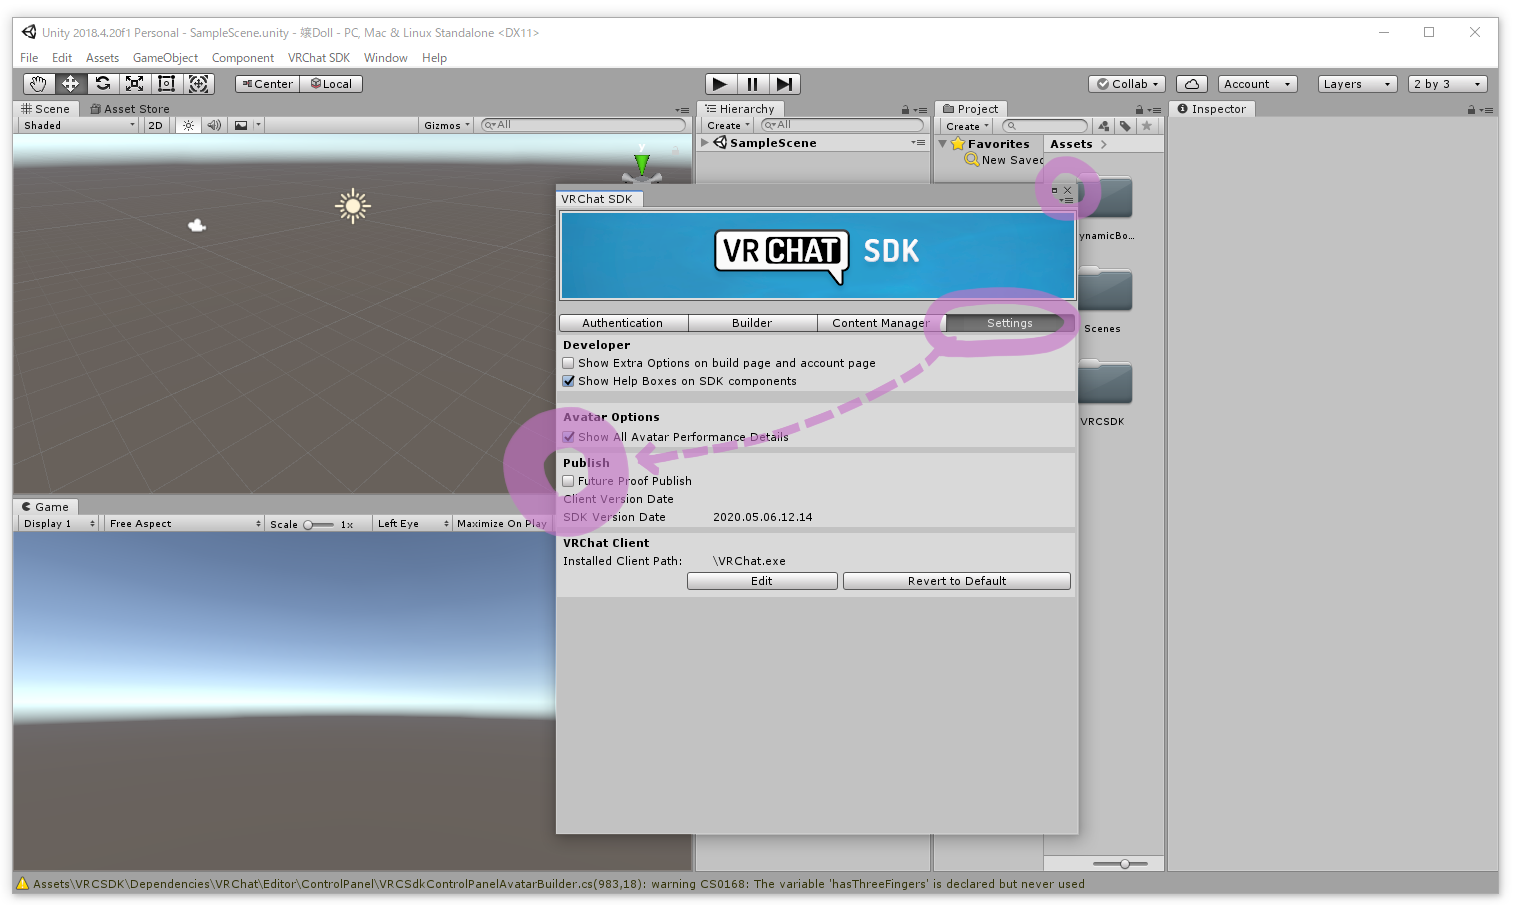Screen dimensions: 1516x905
Task: Toggle scene audio speaker icon
Action: tap(214, 125)
